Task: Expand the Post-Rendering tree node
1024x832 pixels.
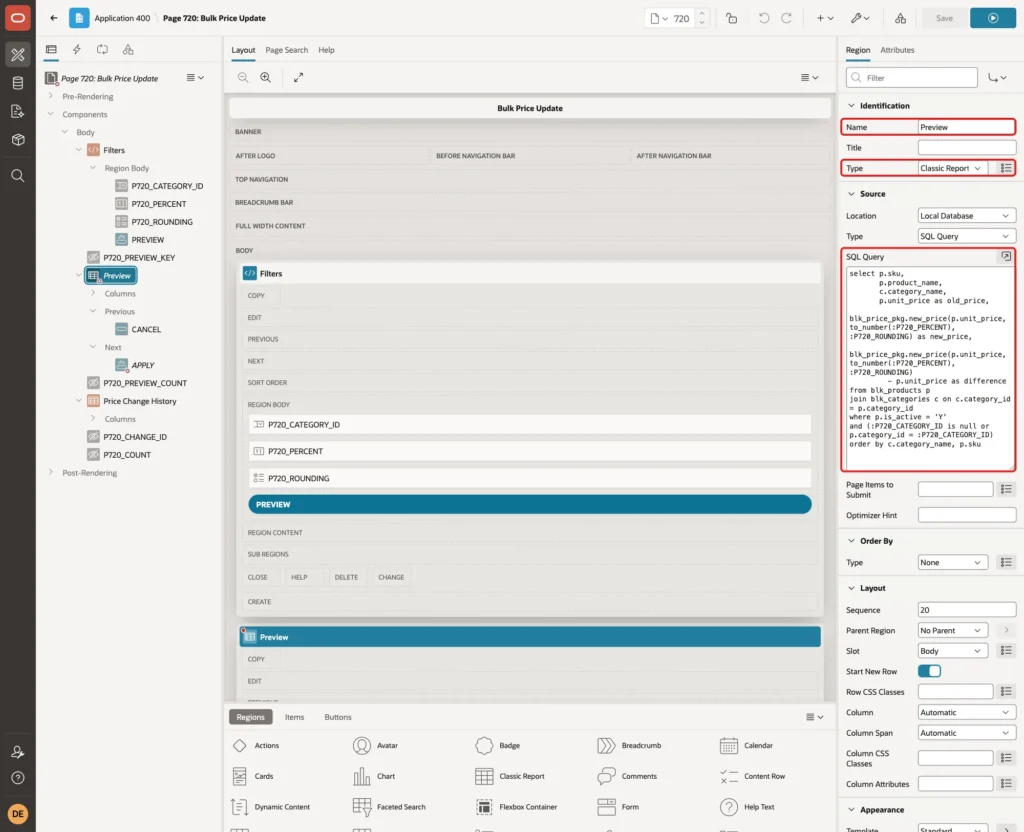Action: [51, 472]
